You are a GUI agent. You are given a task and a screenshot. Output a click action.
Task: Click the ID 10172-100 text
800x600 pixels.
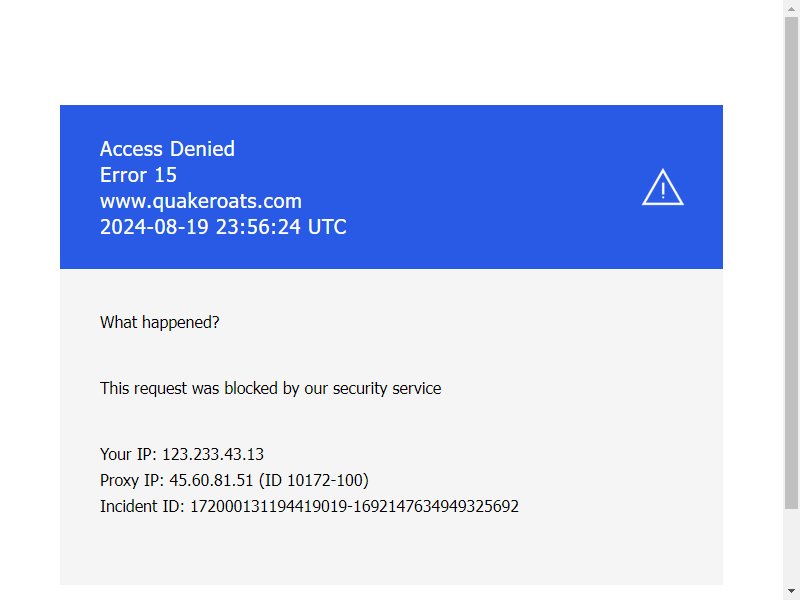(314, 480)
